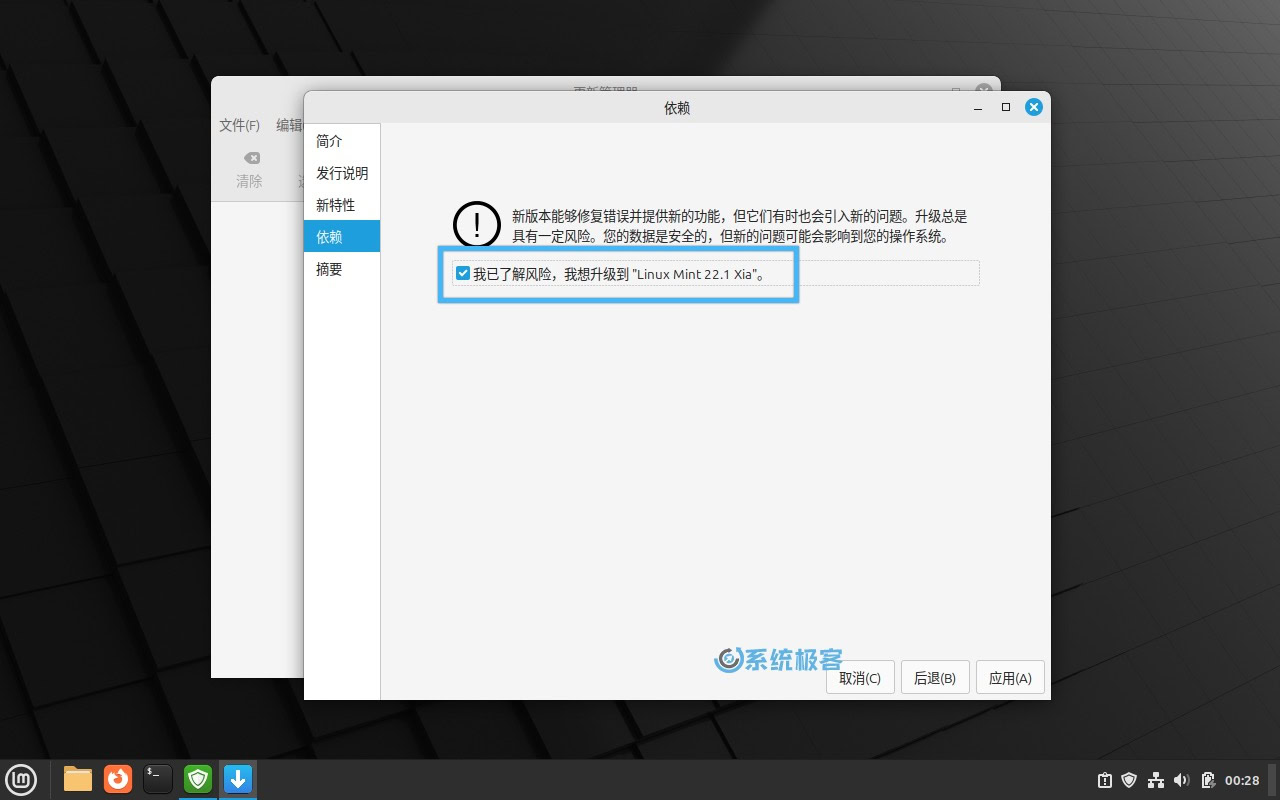Close the 依赖 dialog window

click(1034, 107)
